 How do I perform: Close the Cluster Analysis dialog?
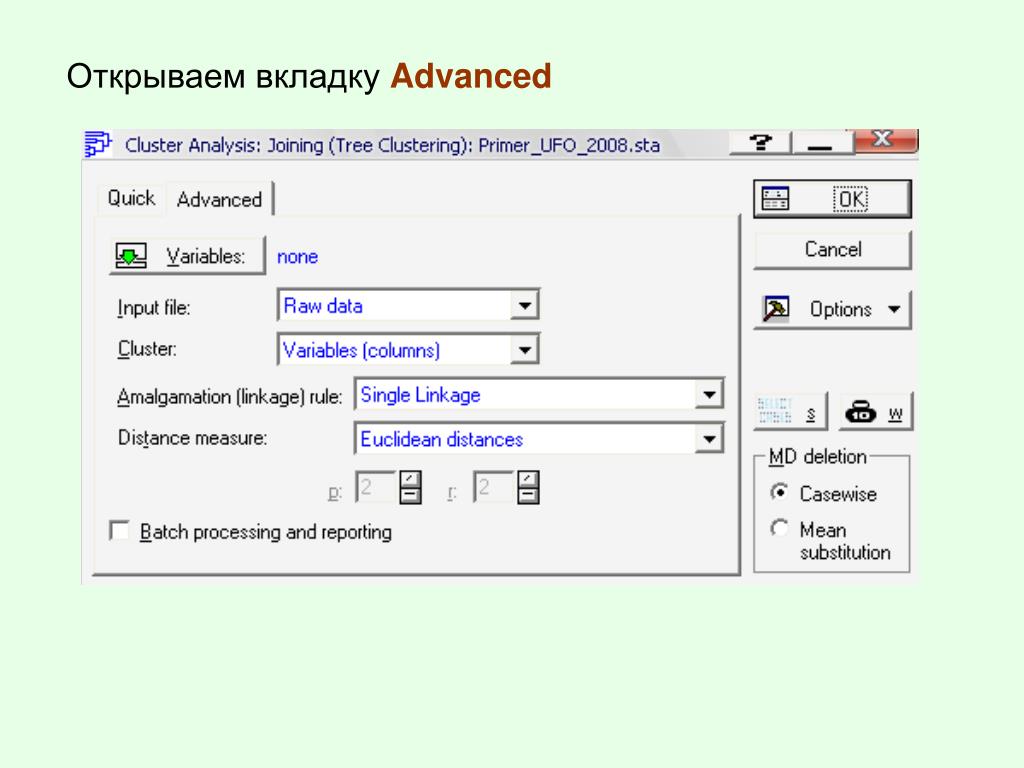click(x=885, y=140)
